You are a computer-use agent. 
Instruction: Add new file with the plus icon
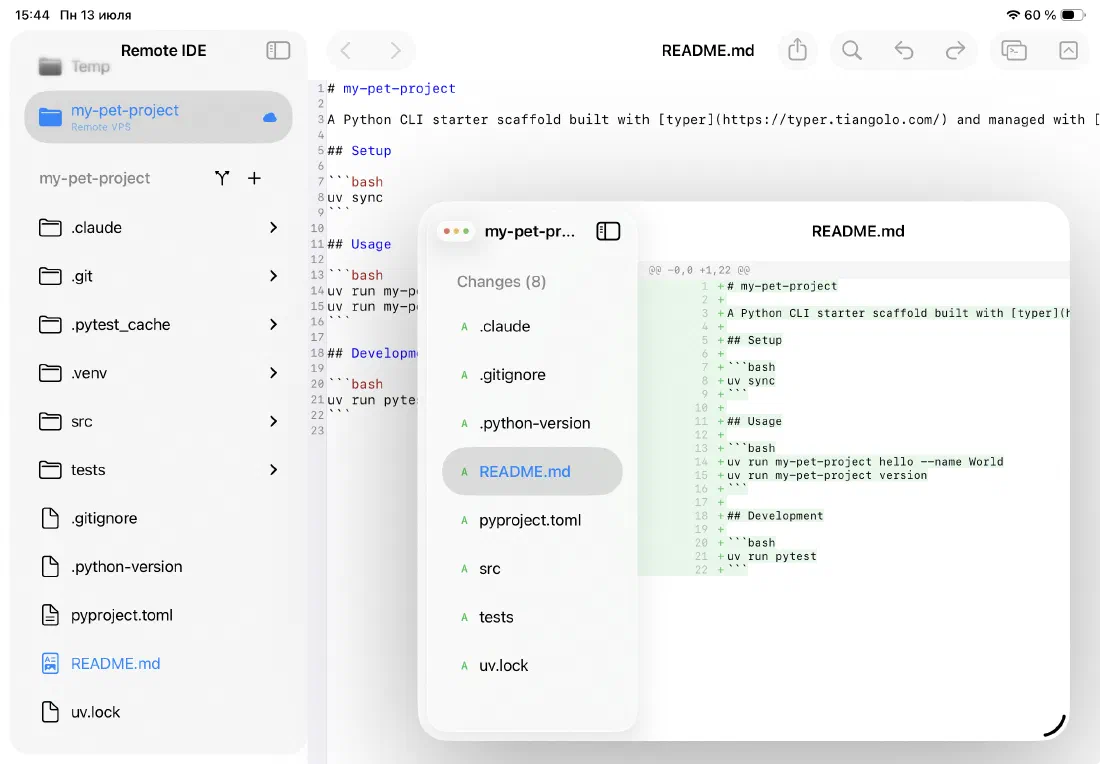(x=254, y=178)
